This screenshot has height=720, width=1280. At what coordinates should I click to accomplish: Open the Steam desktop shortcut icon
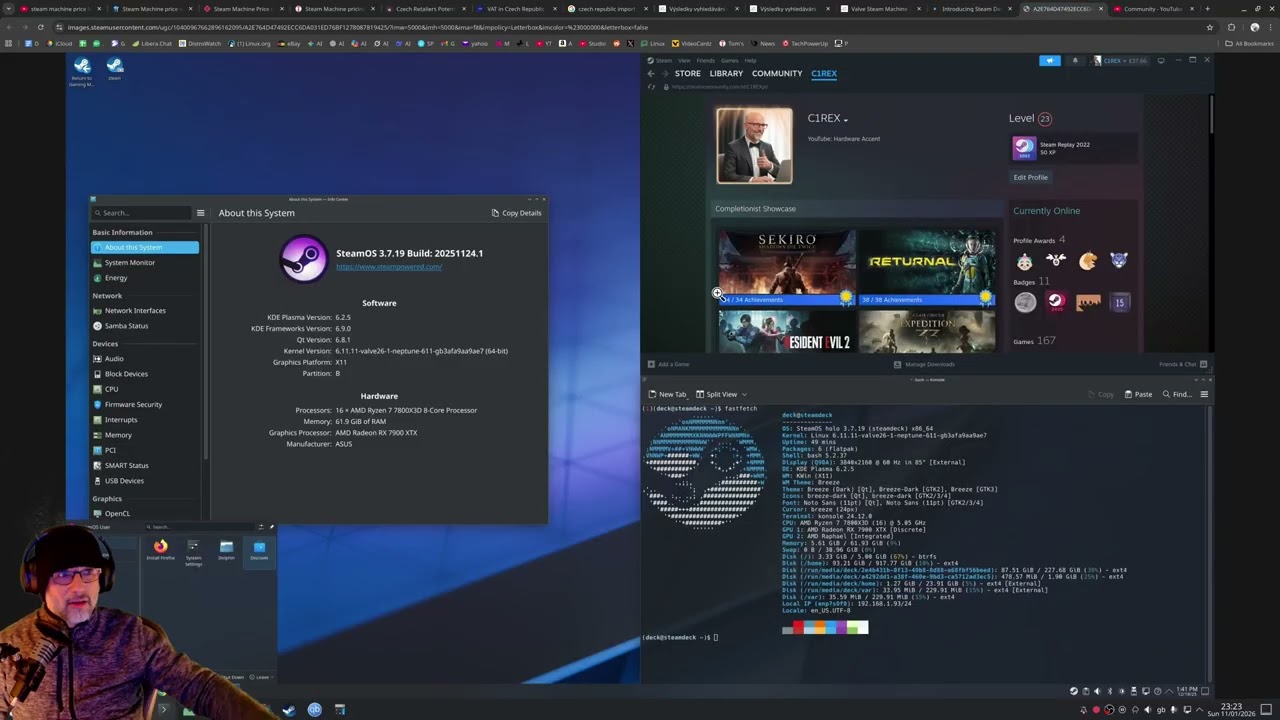115,69
